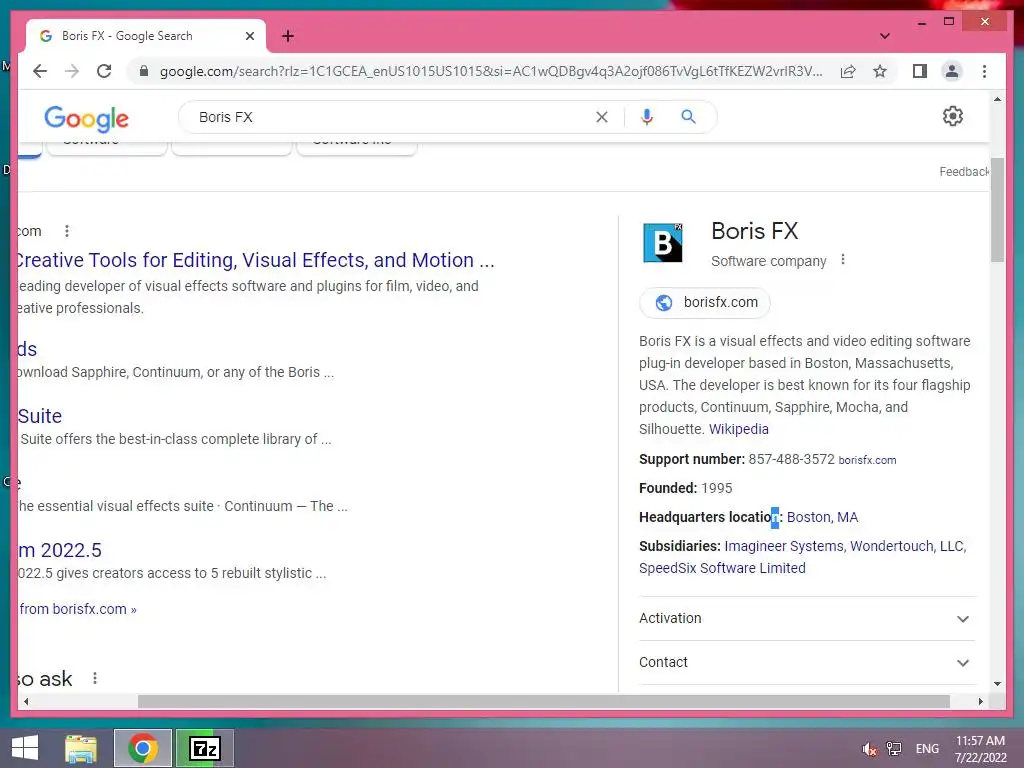Open the Suite sitelink
Viewport: 1024px width, 768px height.
[x=40, y=416]
